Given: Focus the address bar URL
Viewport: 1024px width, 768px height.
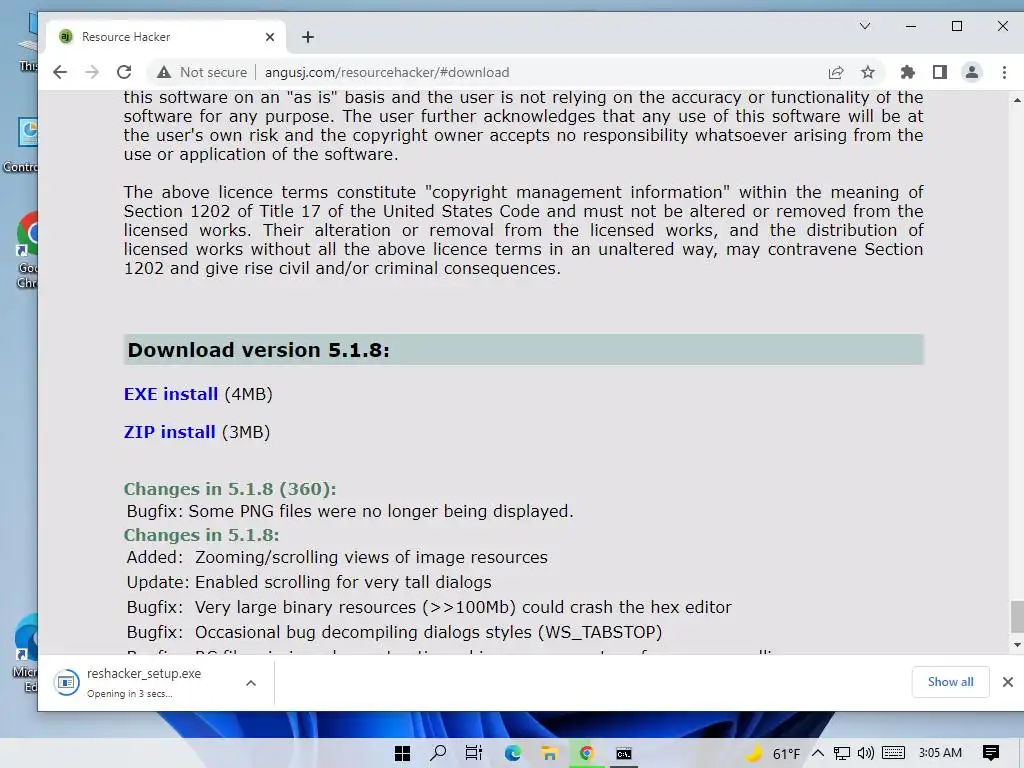Looking at the screenshot, I should [x=387, y=72].
